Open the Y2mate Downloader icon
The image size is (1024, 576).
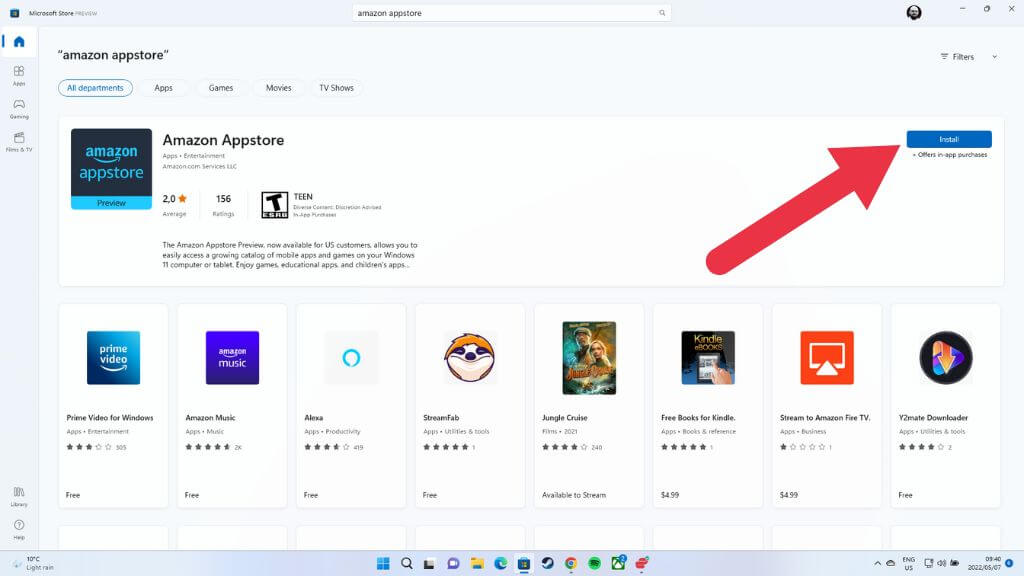(946, 358)
